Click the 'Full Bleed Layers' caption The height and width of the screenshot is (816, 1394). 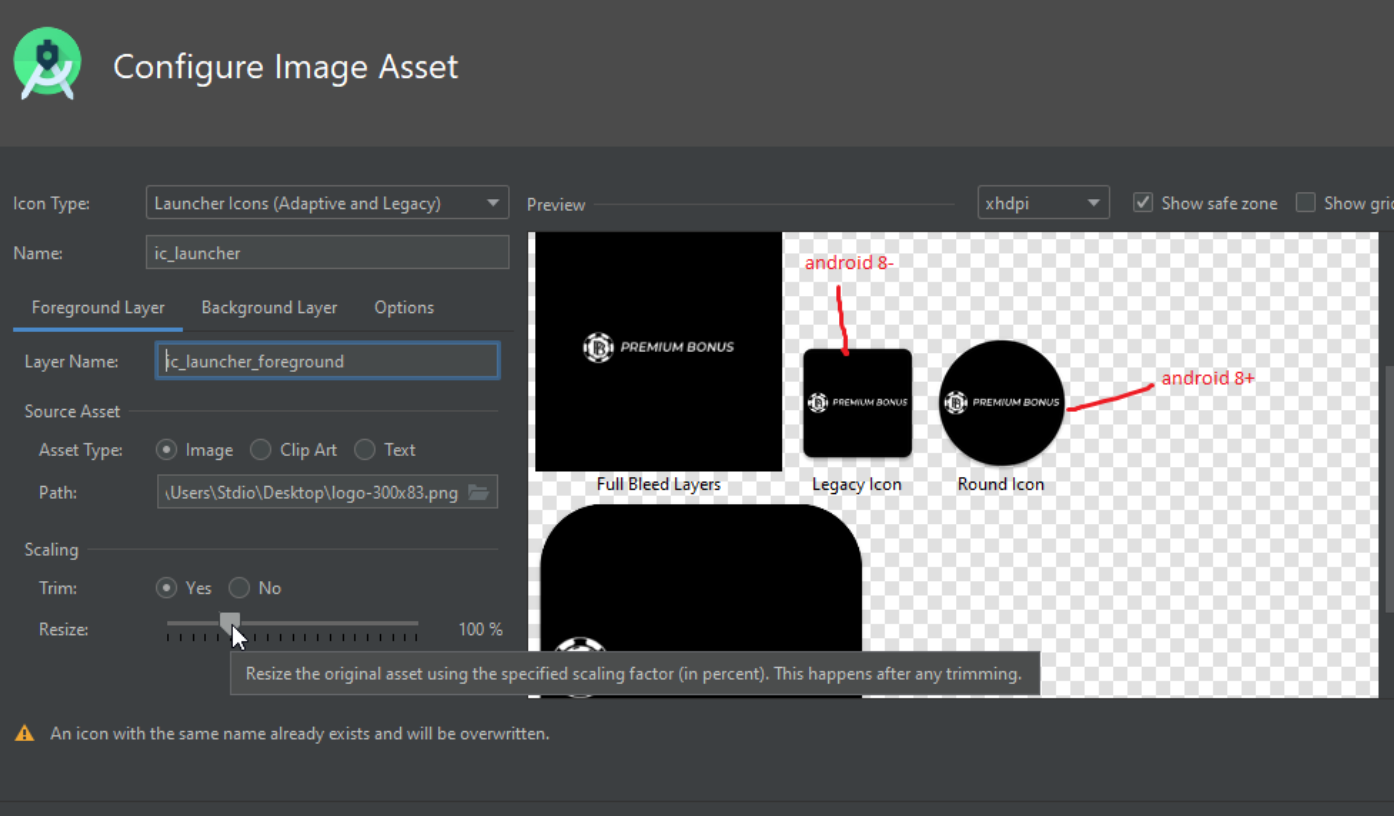pyautogui.click(x=658, y=484)
